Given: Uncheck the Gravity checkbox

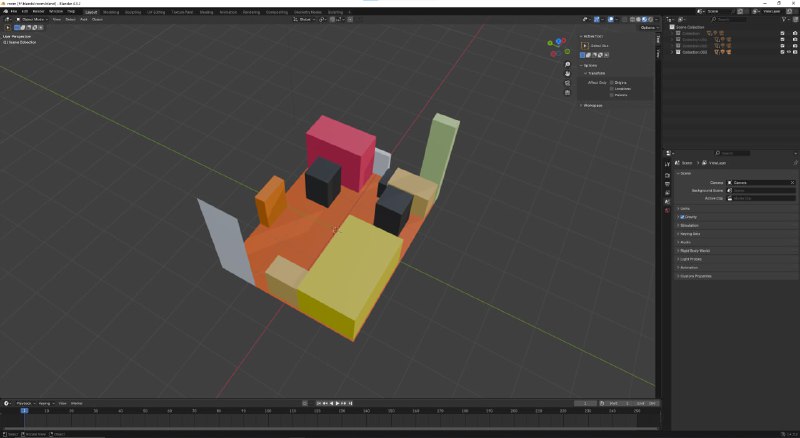Looking at the screenshot, I should click(x=682, y=217).
